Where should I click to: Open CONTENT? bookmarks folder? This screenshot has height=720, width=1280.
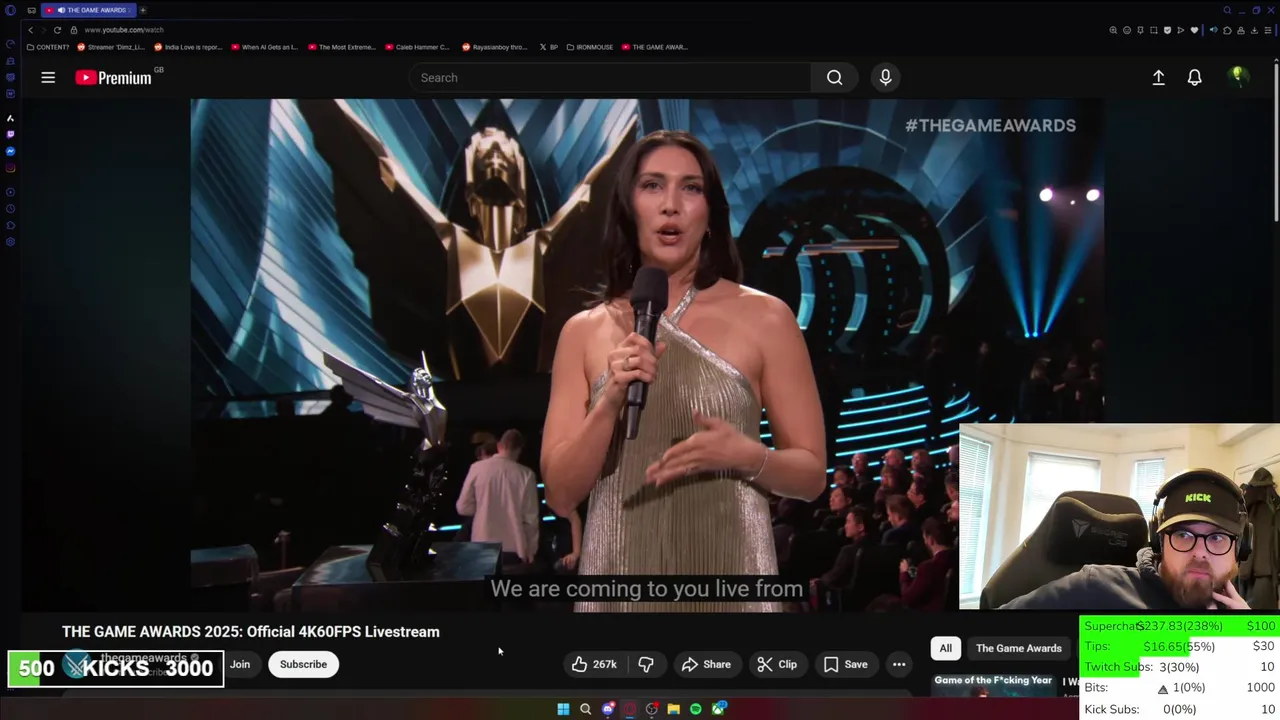48,47
